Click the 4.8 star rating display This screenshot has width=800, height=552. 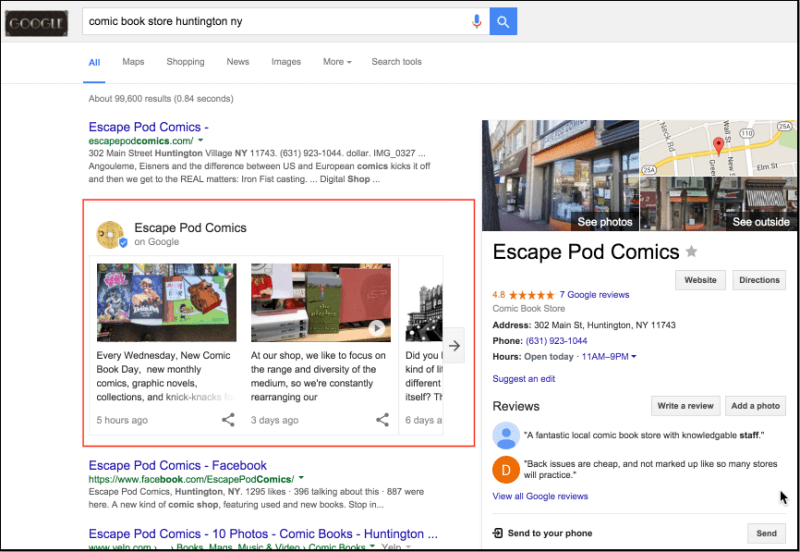click(523, 295)
